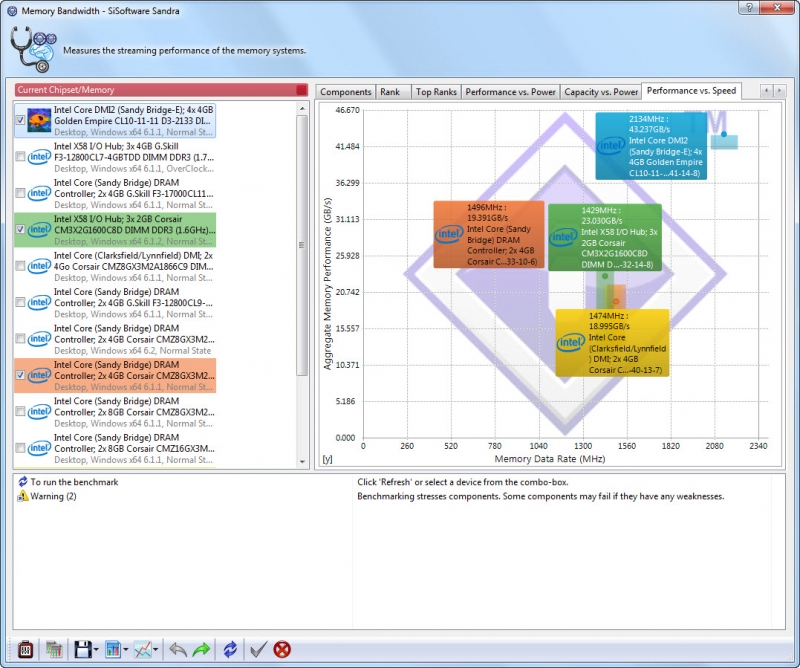
Task: Check the Clarksfield/Lynnfield Corsair CMZ8GX3M2A1866C9 checkbox
Action: tap(20, 266)
